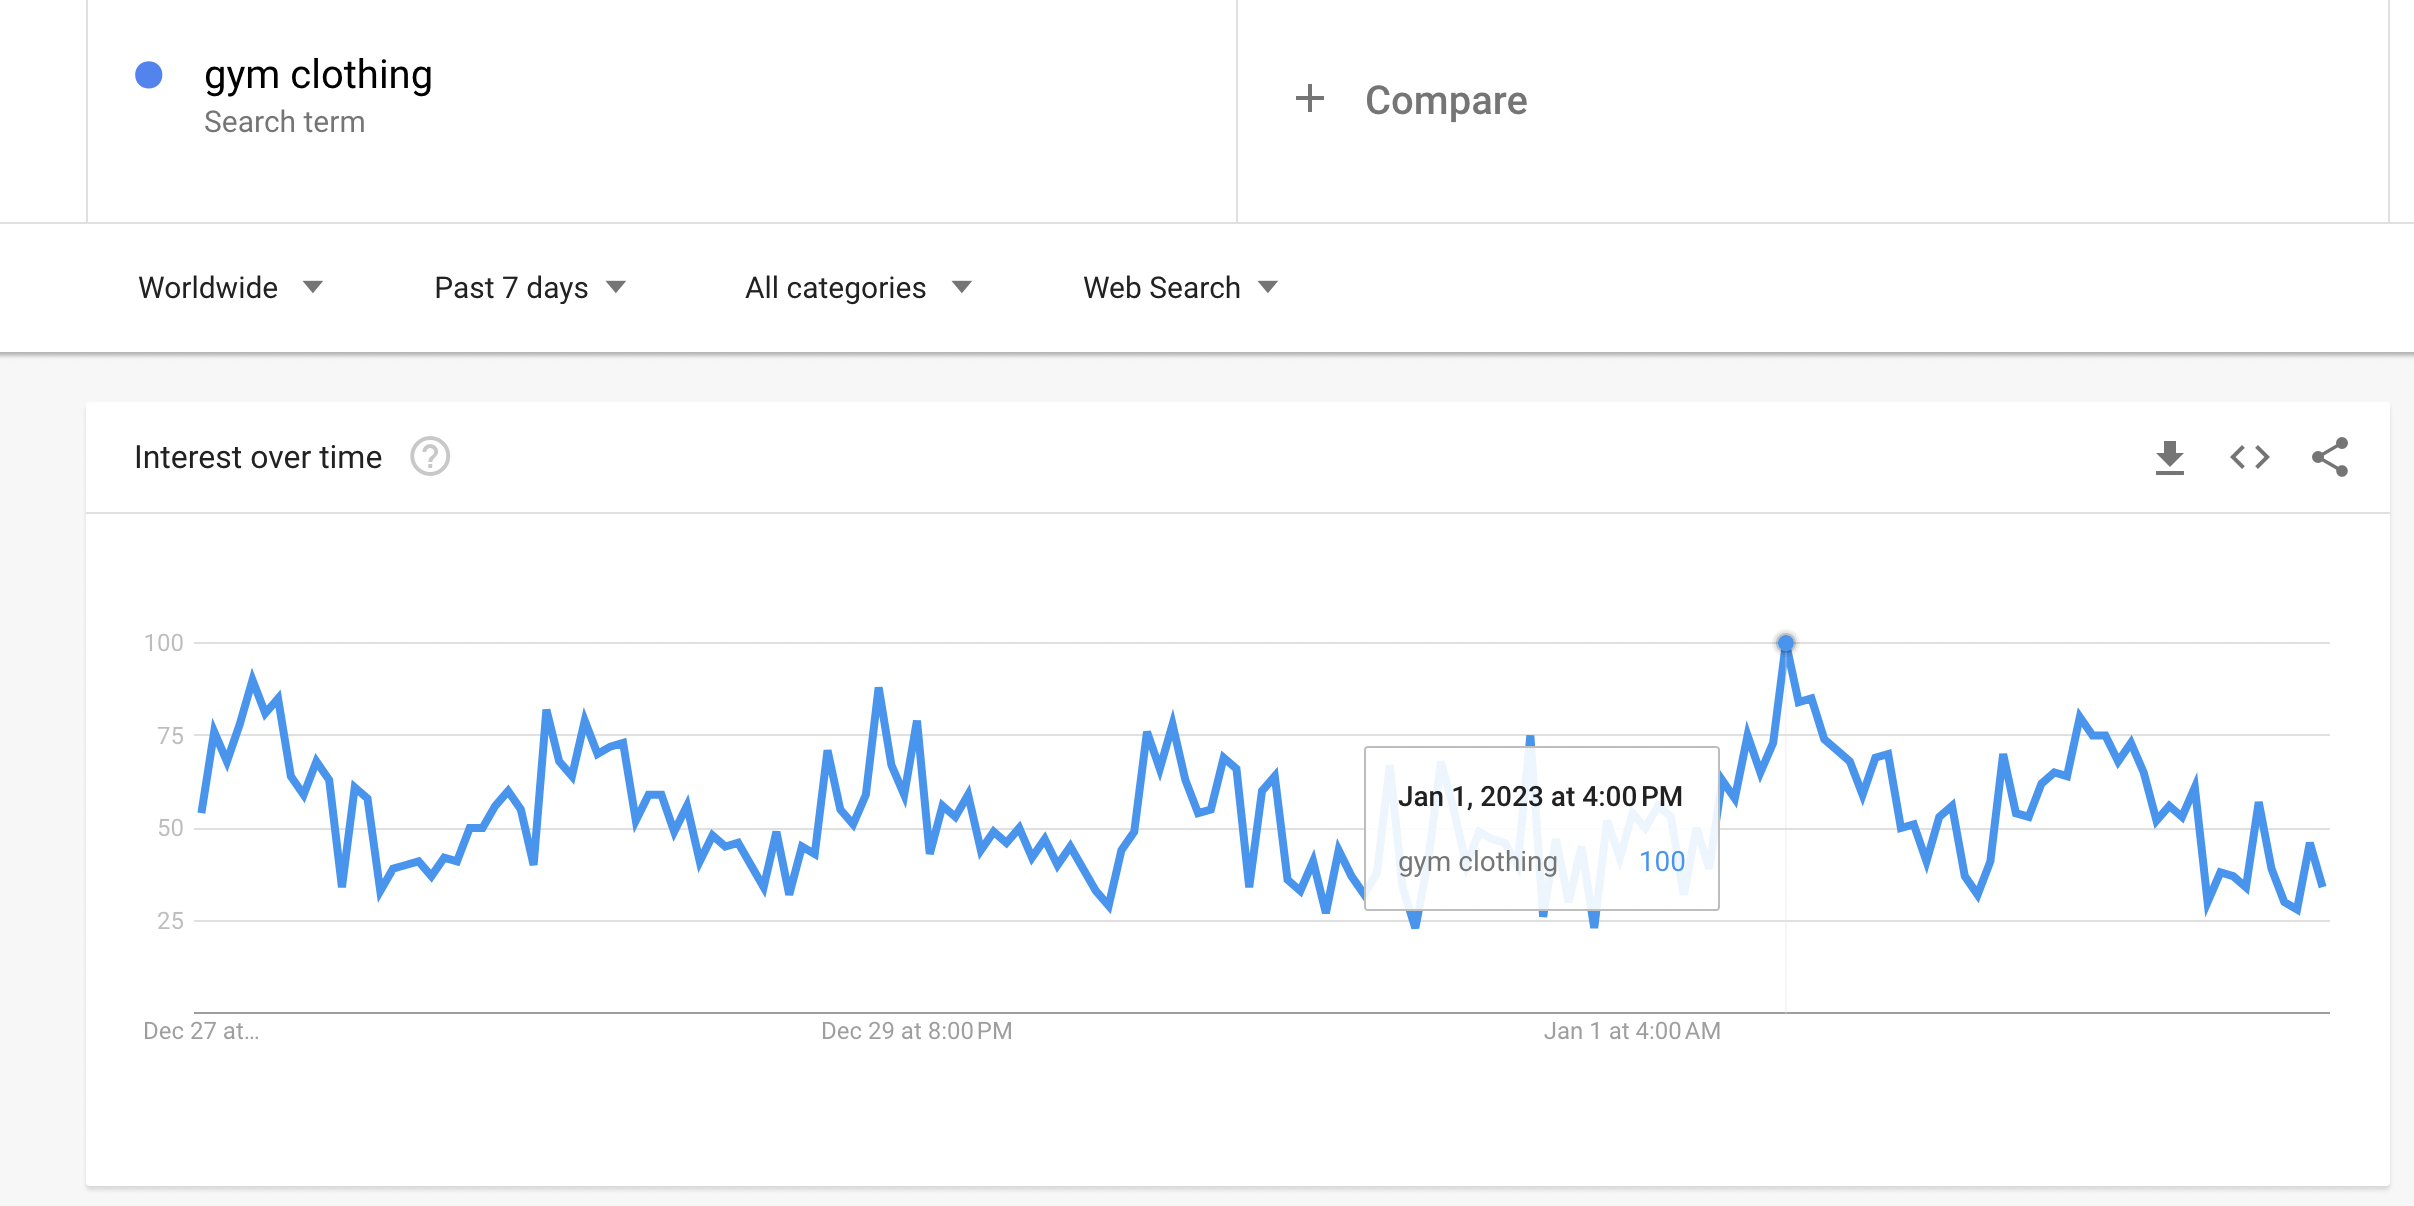Click the Compare text button

[1446, 100]
